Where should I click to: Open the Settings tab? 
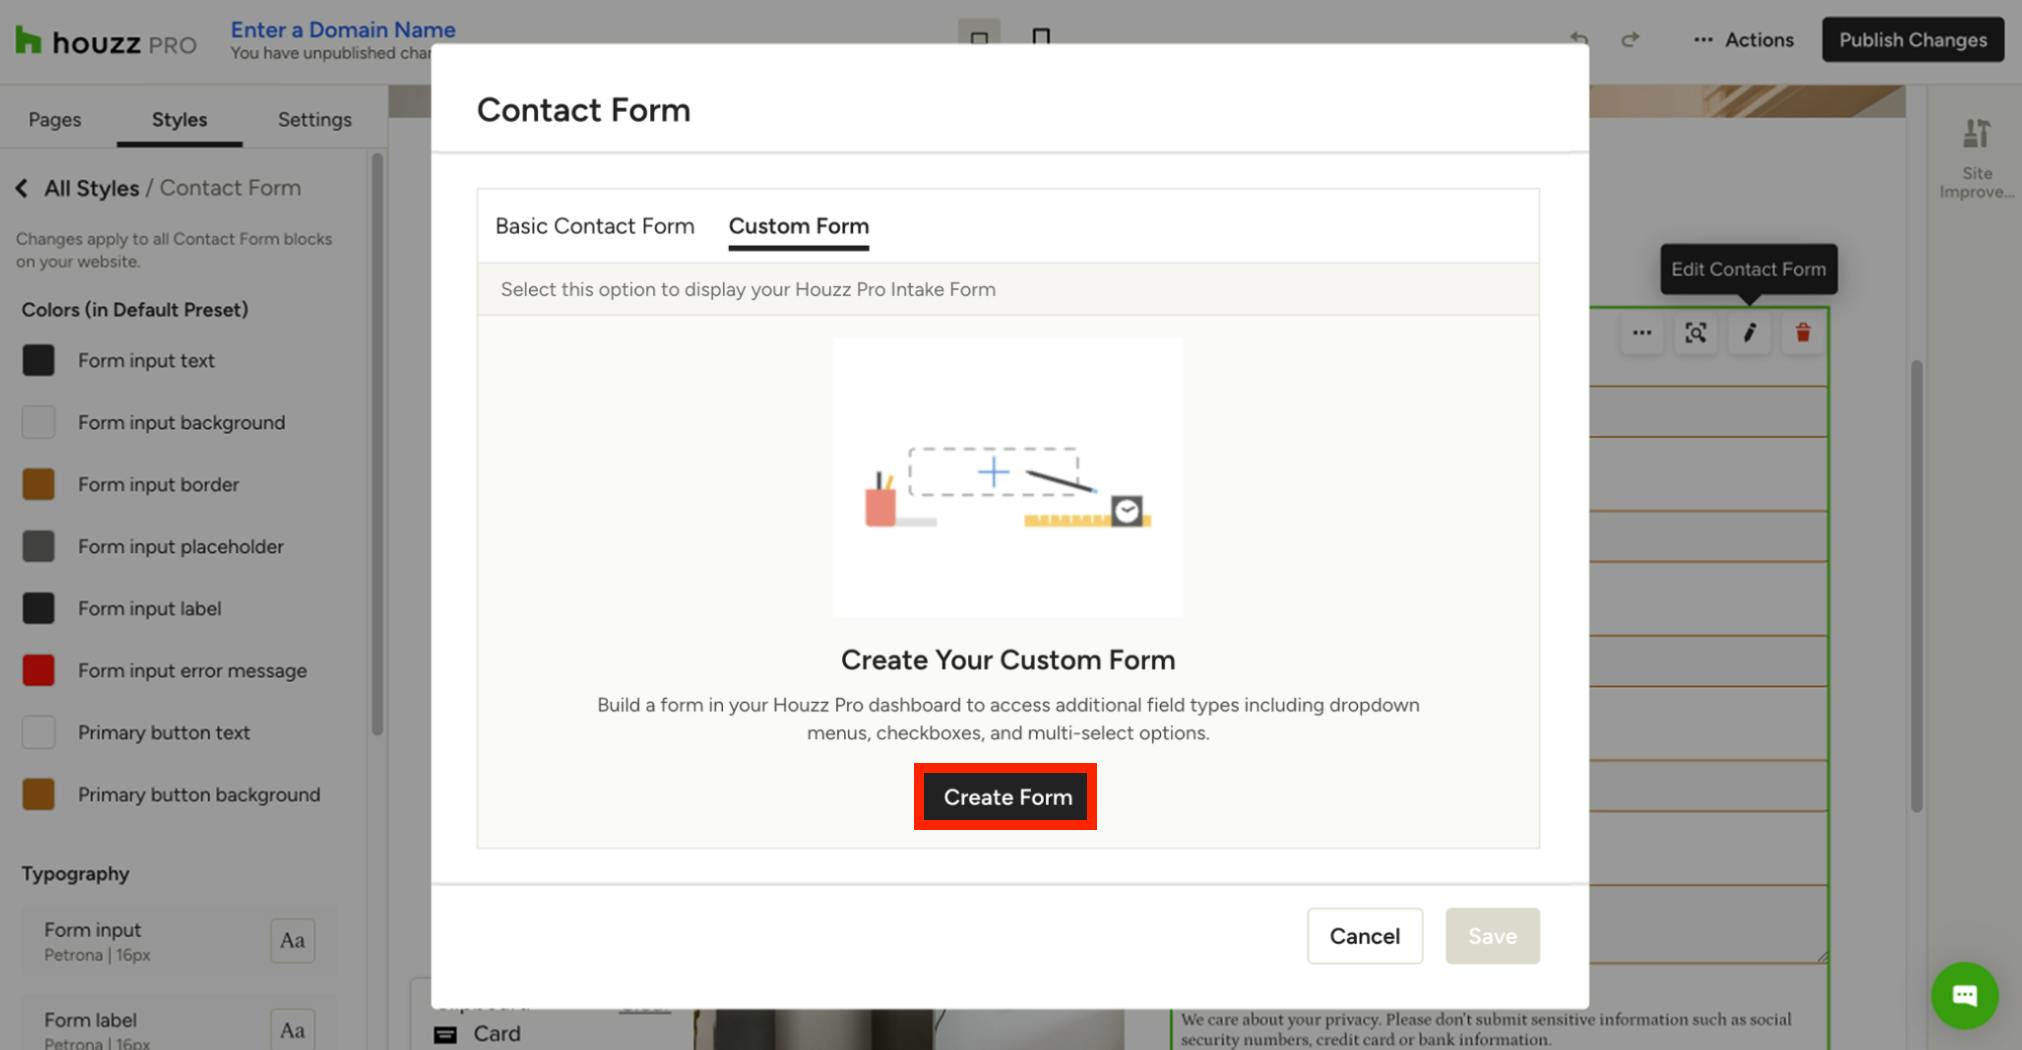tap(315, 119)
